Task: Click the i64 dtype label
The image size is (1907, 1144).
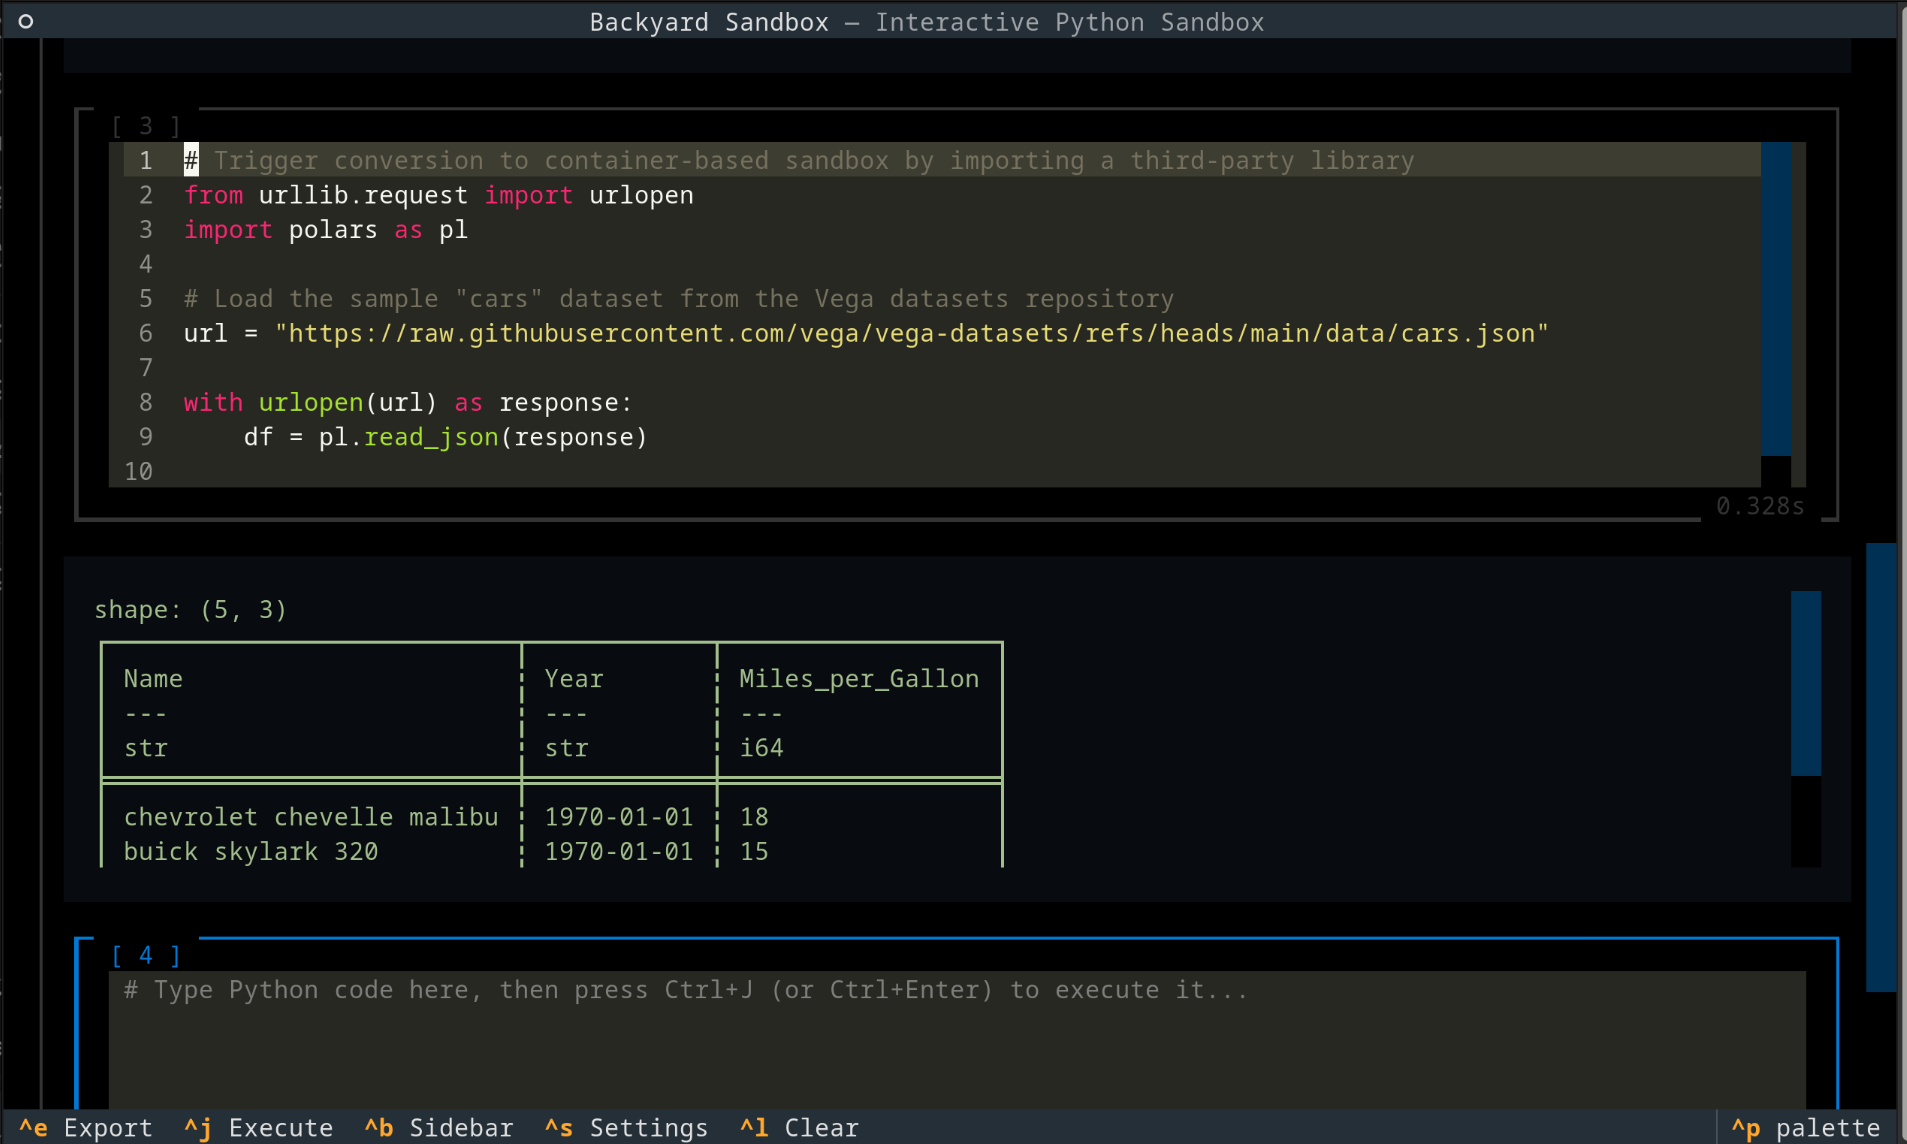Action: (761, 748)
